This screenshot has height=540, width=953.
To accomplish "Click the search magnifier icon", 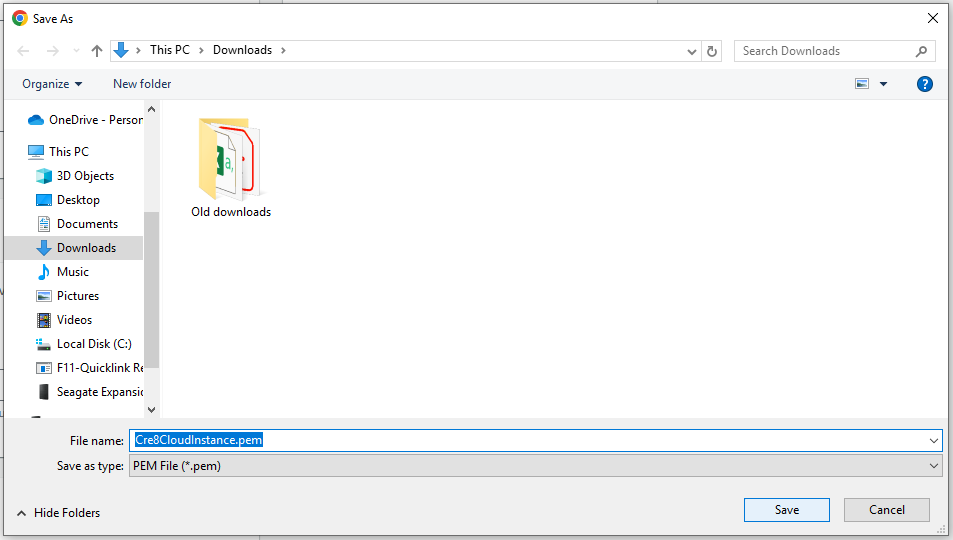I will tap(921, 51).
